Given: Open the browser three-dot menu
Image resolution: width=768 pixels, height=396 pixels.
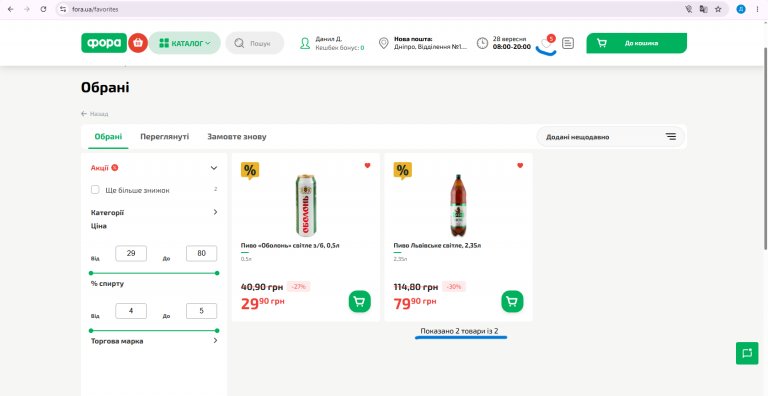Looking at the screenshot, I should (x=757, y=9).
